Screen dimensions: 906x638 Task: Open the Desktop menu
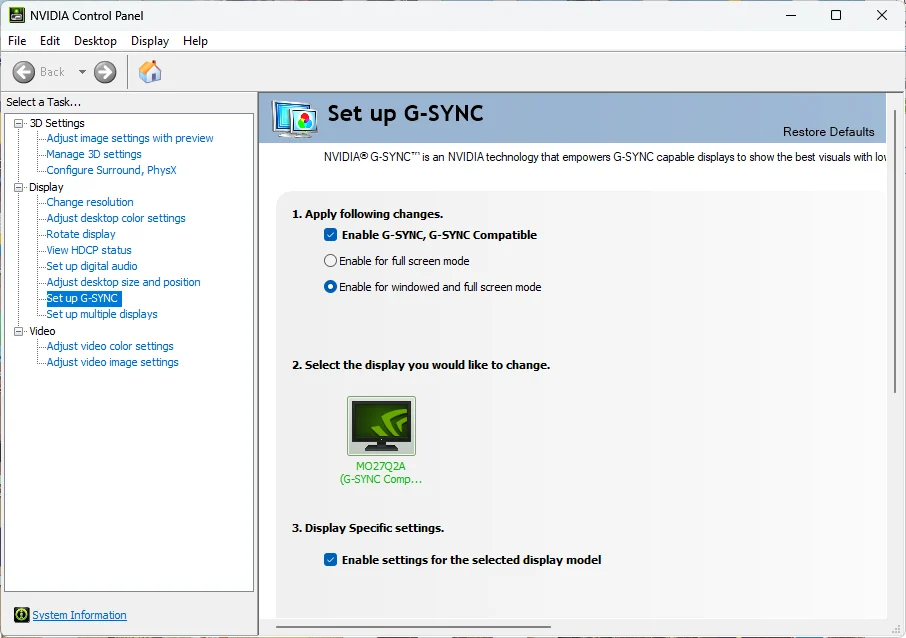tap(95, 41)
